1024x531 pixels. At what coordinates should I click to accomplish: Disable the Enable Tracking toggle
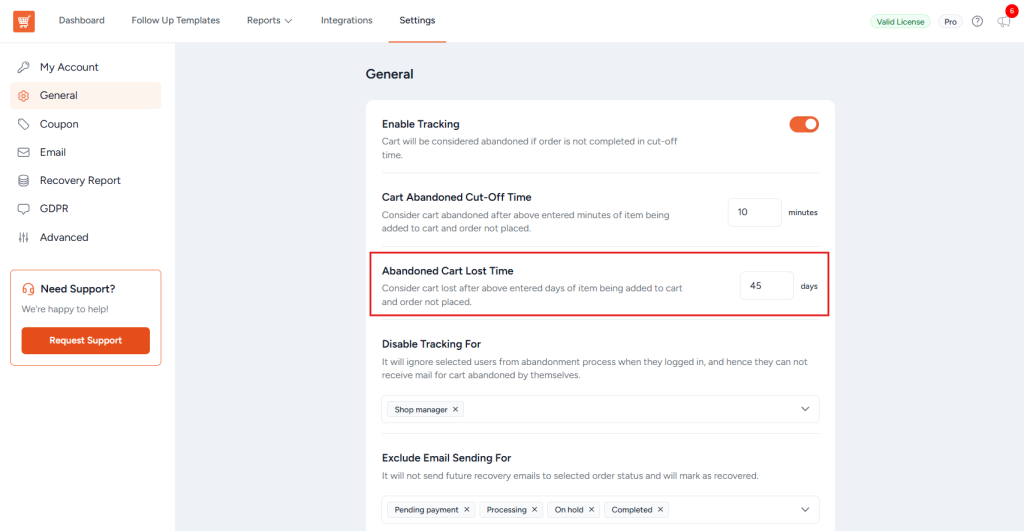[x=804, y=124]
